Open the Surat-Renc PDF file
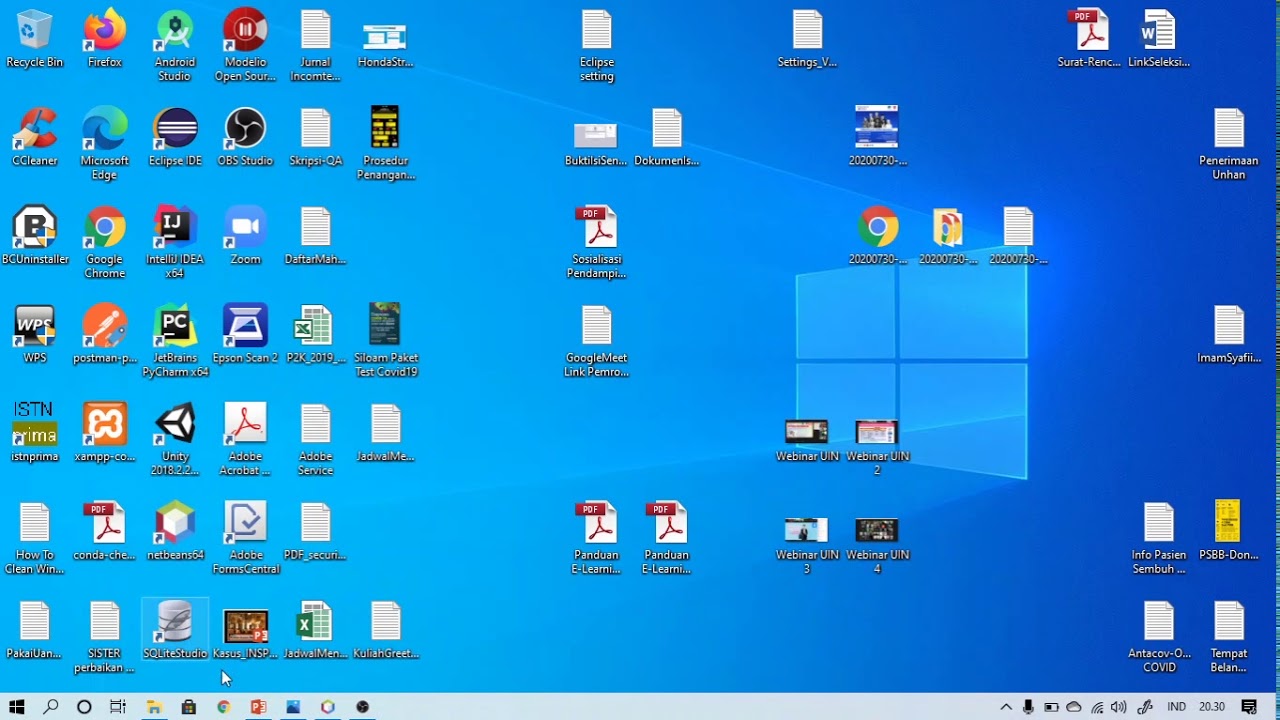The height and width of the screenshot is (720, 1280). tap(1089, 39)
